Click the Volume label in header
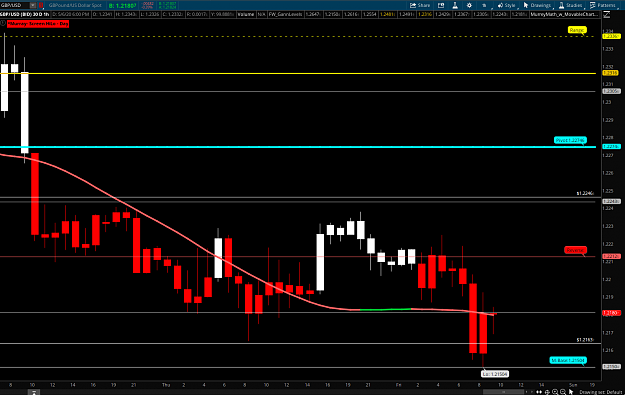Screen dimensions: 625x395 246,14
